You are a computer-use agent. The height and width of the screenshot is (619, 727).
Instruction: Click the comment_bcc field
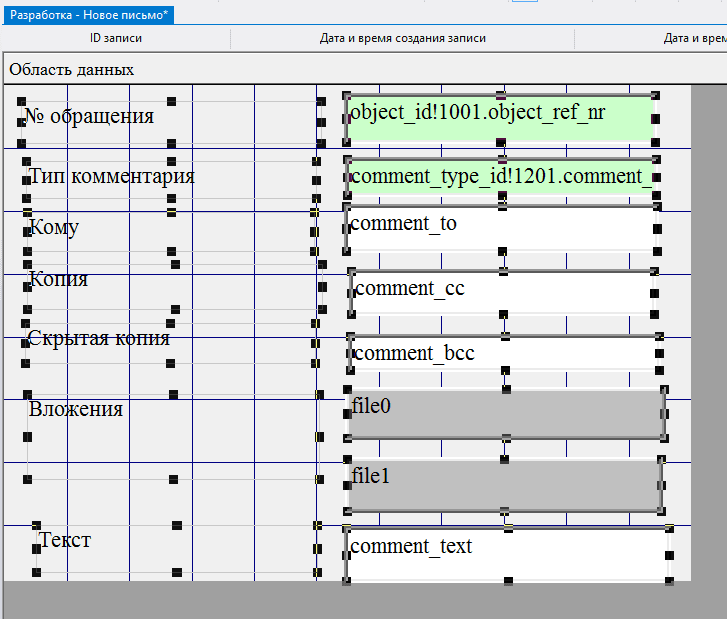[503, 354]
